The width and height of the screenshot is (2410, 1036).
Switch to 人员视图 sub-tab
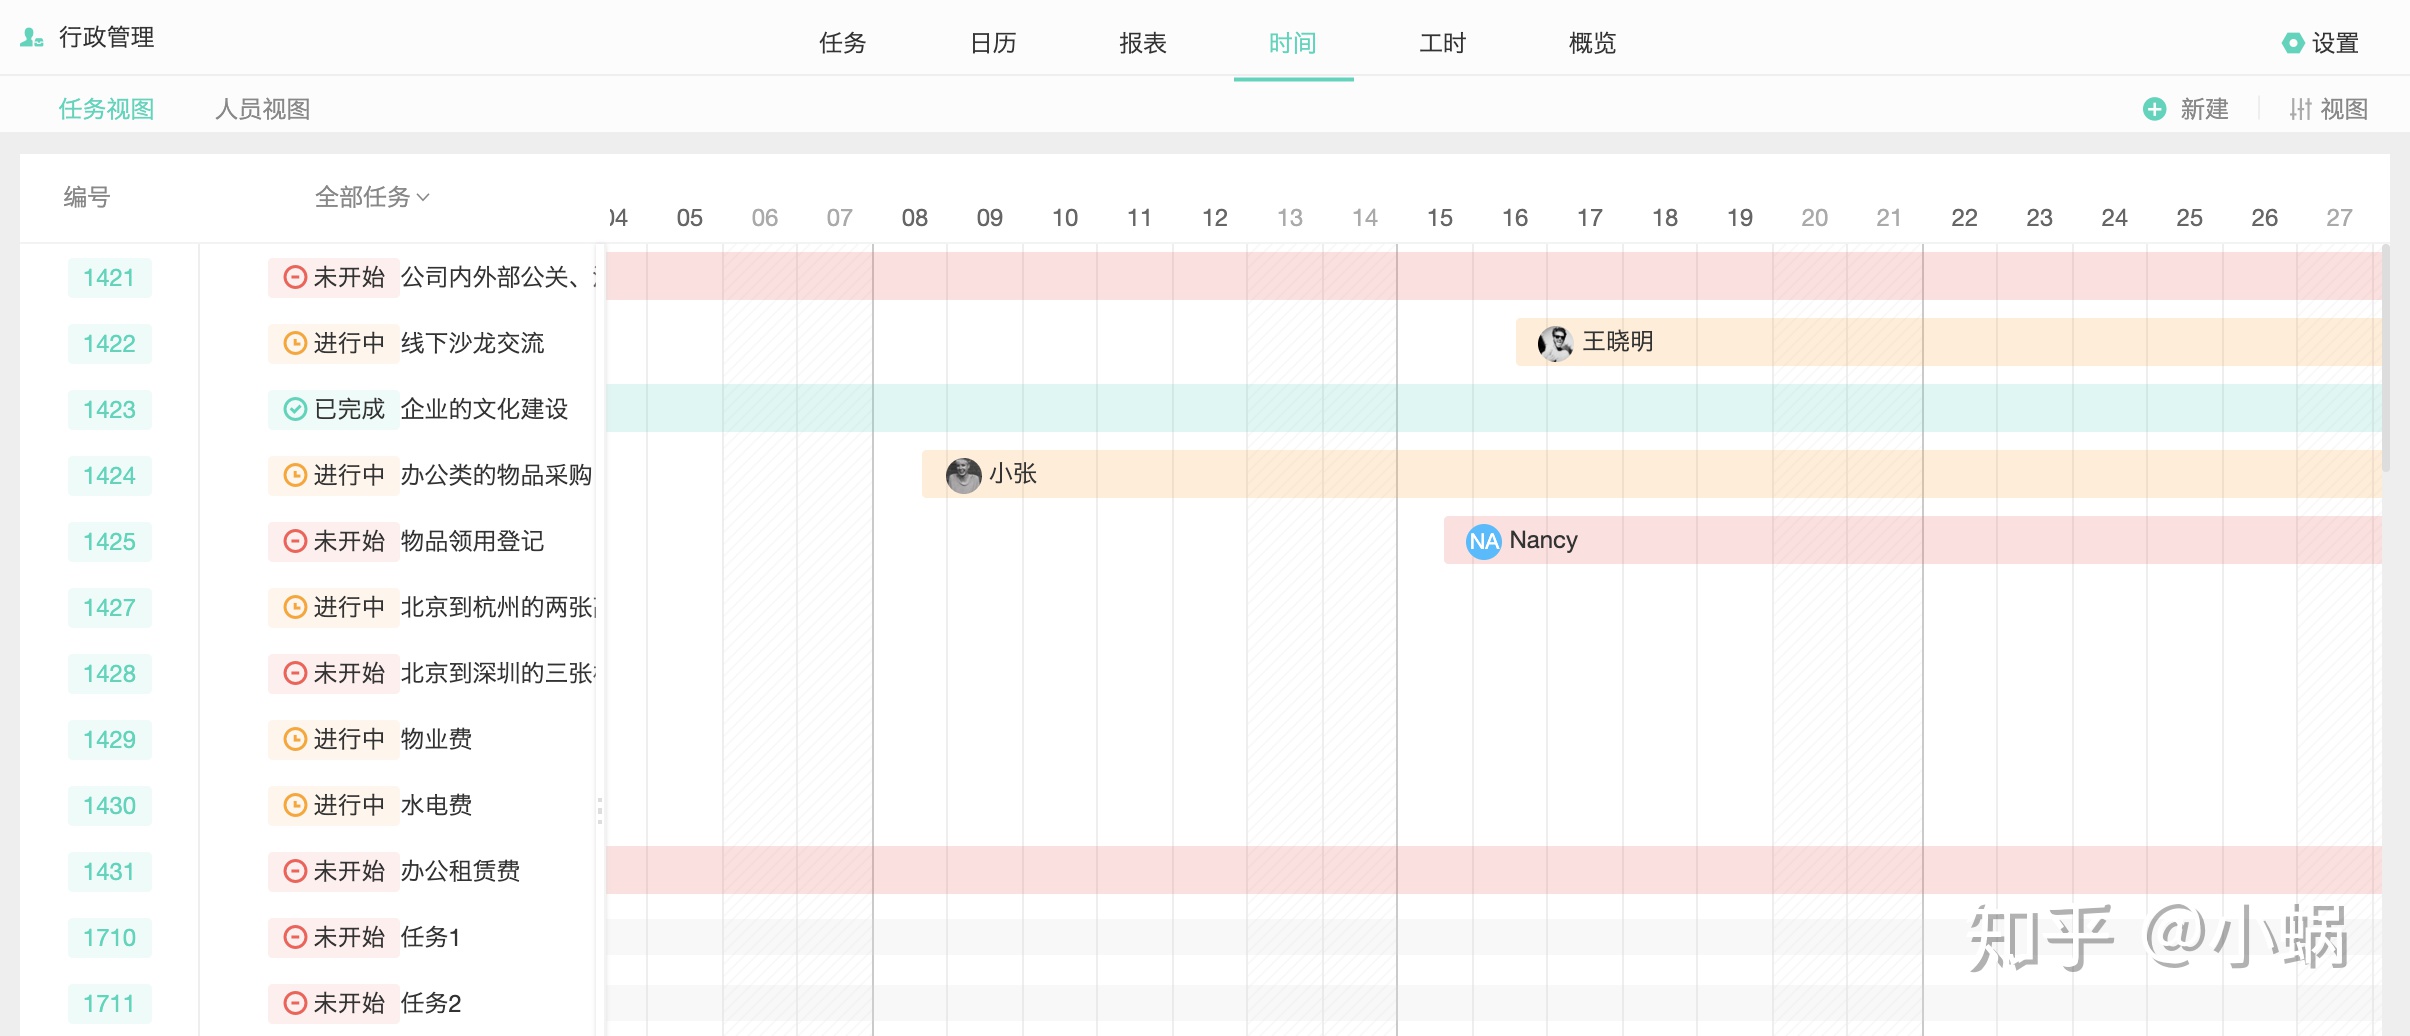[263, 109]
